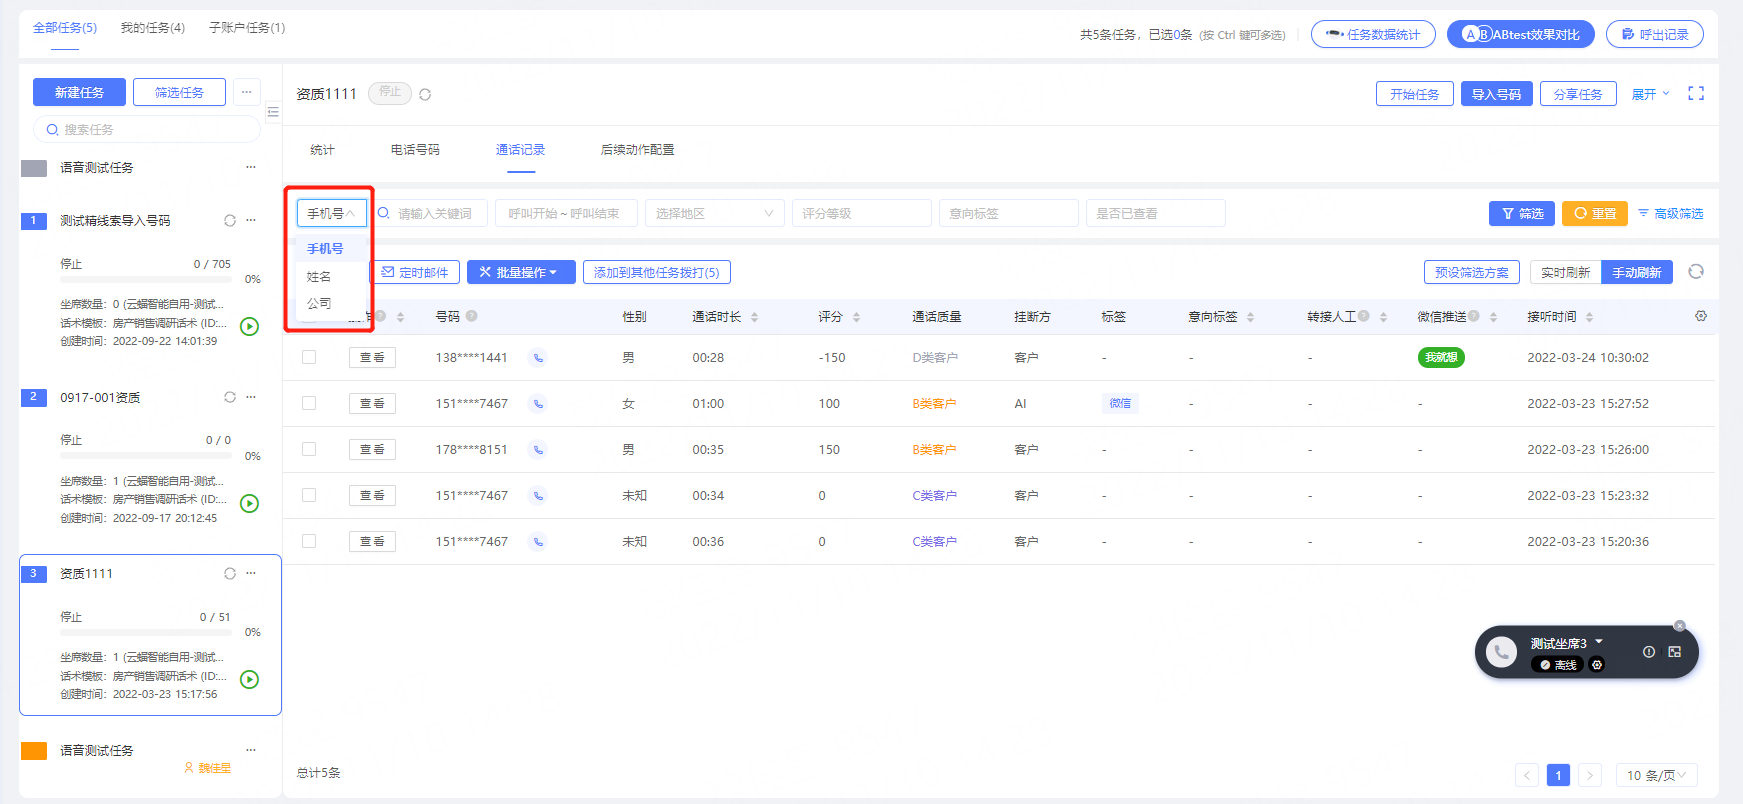Image resolution: width=1743 pixels, height=804 pixels.
Task: Tick checkbox for the 00:34 duration row
Action: [x=309, y=495]
